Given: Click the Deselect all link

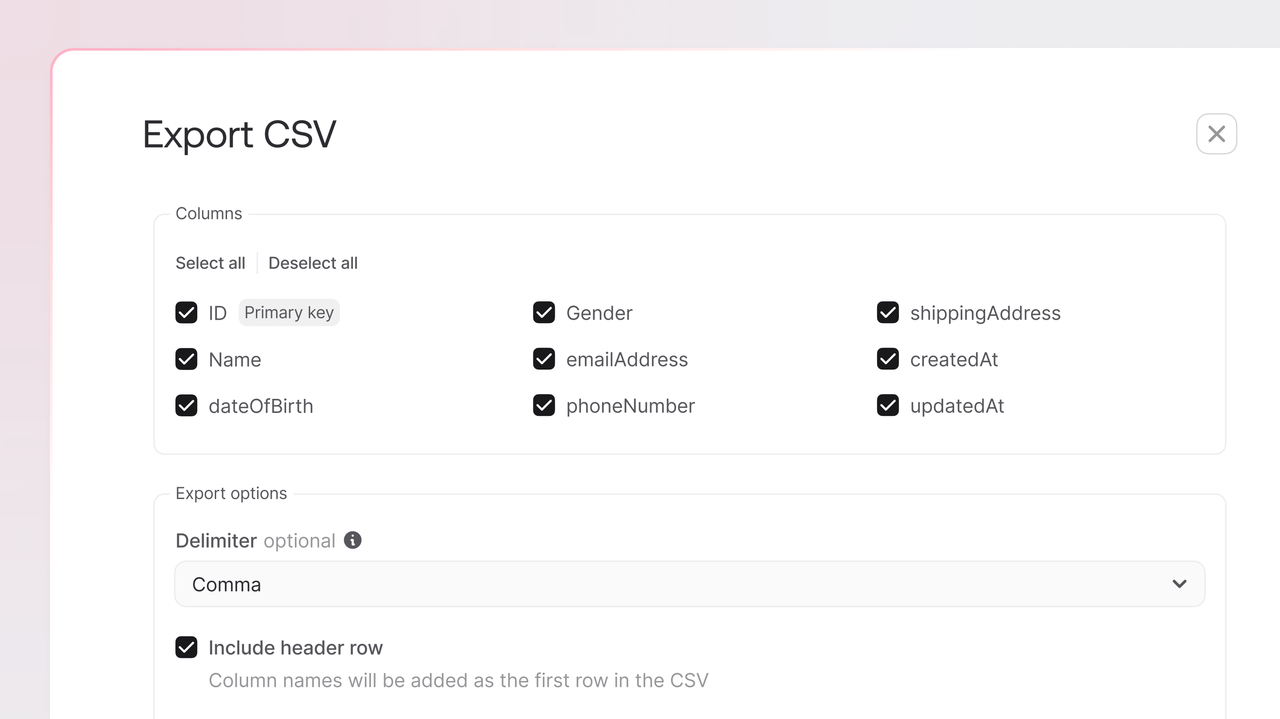Looking at the screenshot, I should click(x=313, y=263).
